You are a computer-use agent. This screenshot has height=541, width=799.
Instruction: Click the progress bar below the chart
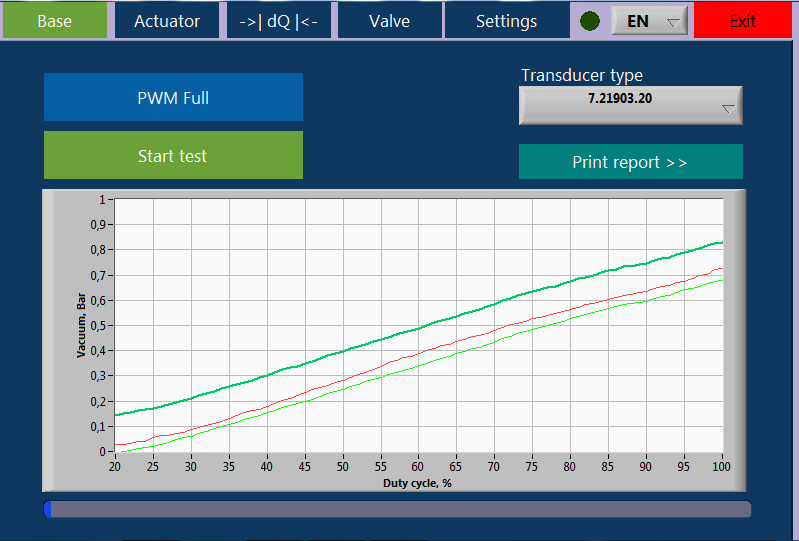coord(397,509)
